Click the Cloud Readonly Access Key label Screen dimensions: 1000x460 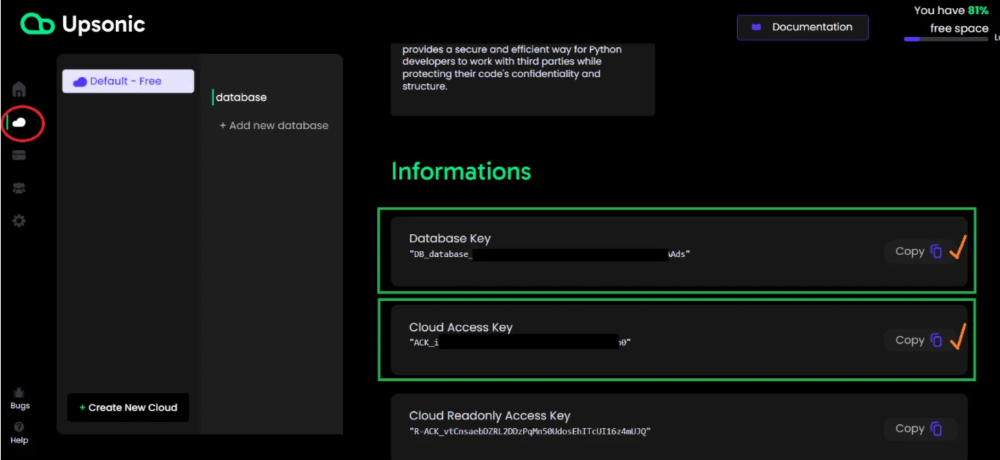[490, 416]
